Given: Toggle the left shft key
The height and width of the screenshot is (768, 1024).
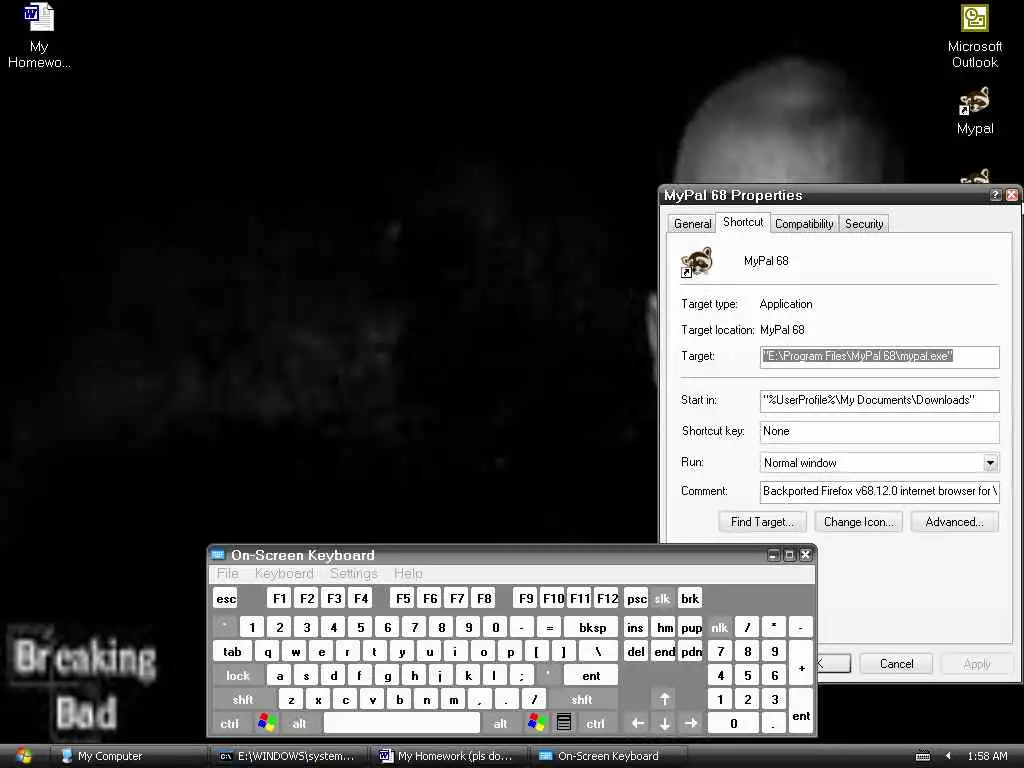Looking at the screenshot, I should (243, 699).
